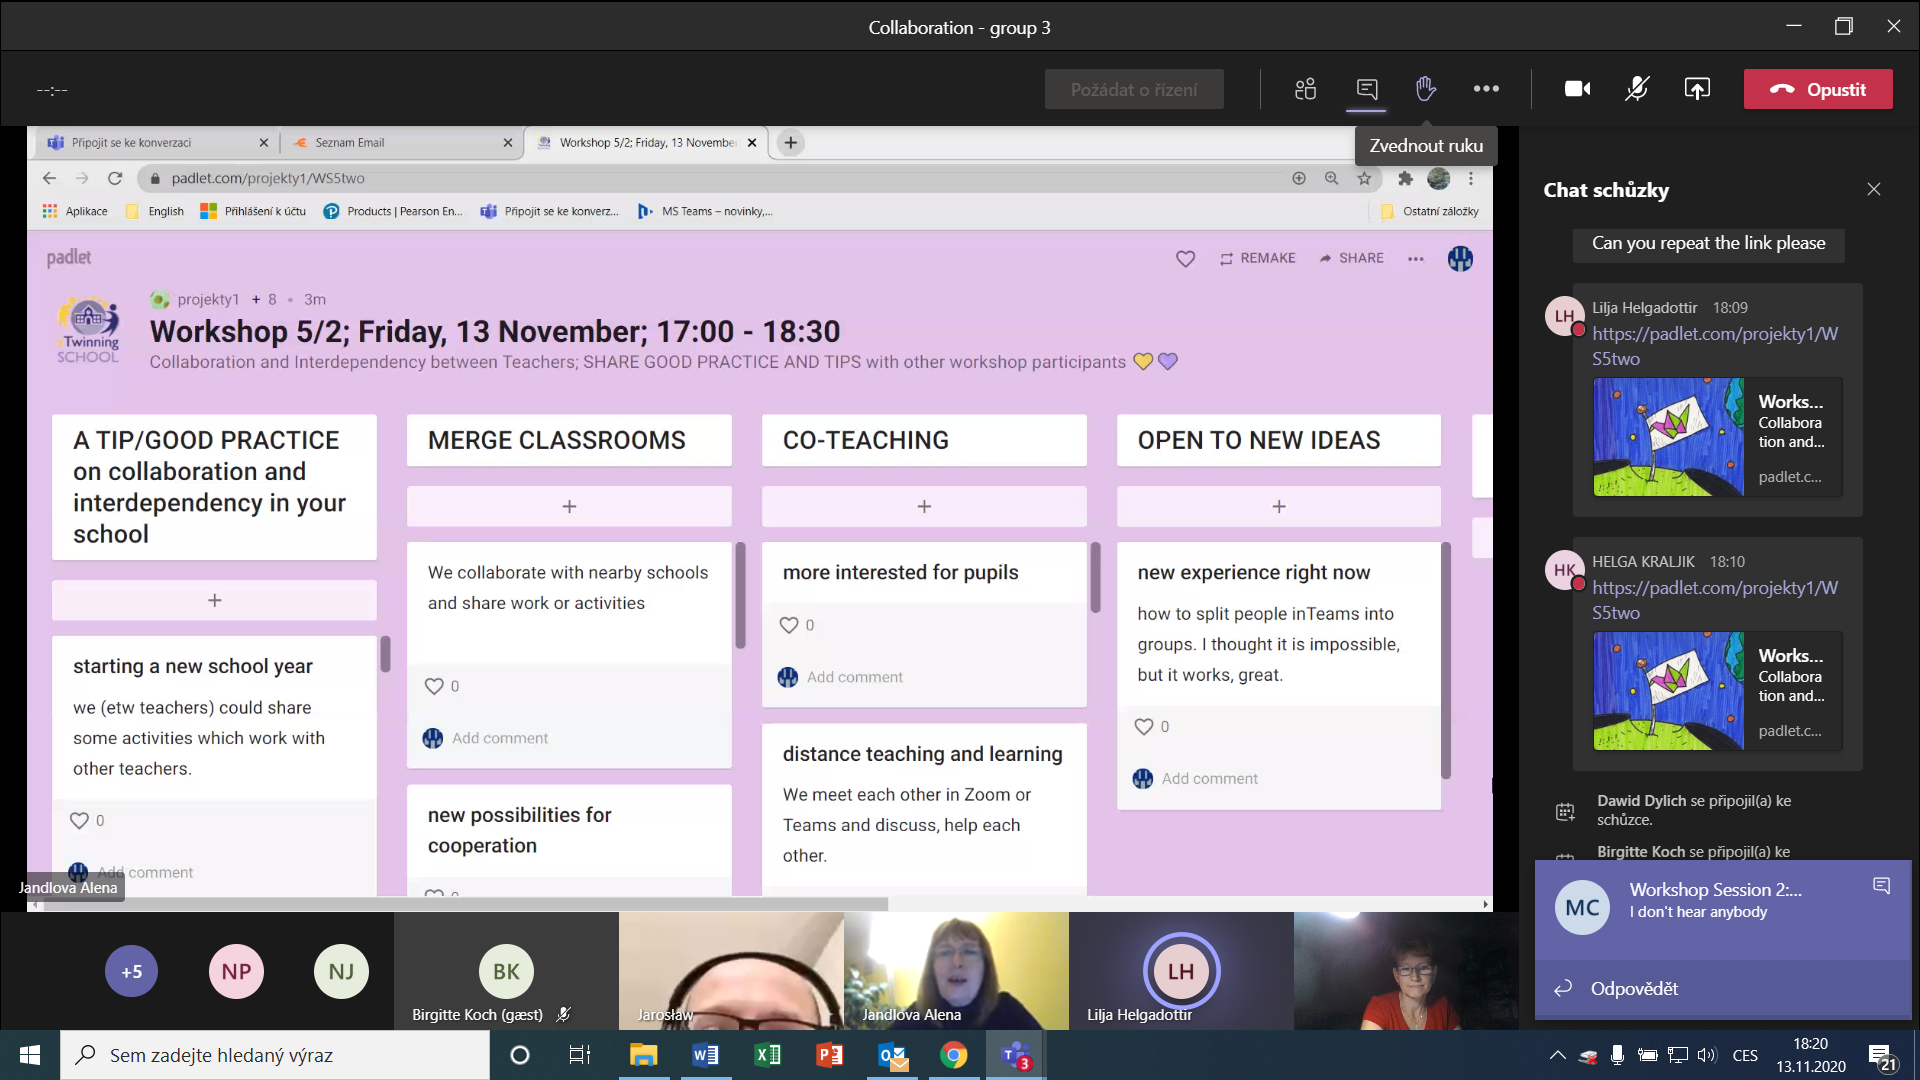Toggle the camera on or off
Screen dimensions: 1920x1080
click(x=1577, y=89)
